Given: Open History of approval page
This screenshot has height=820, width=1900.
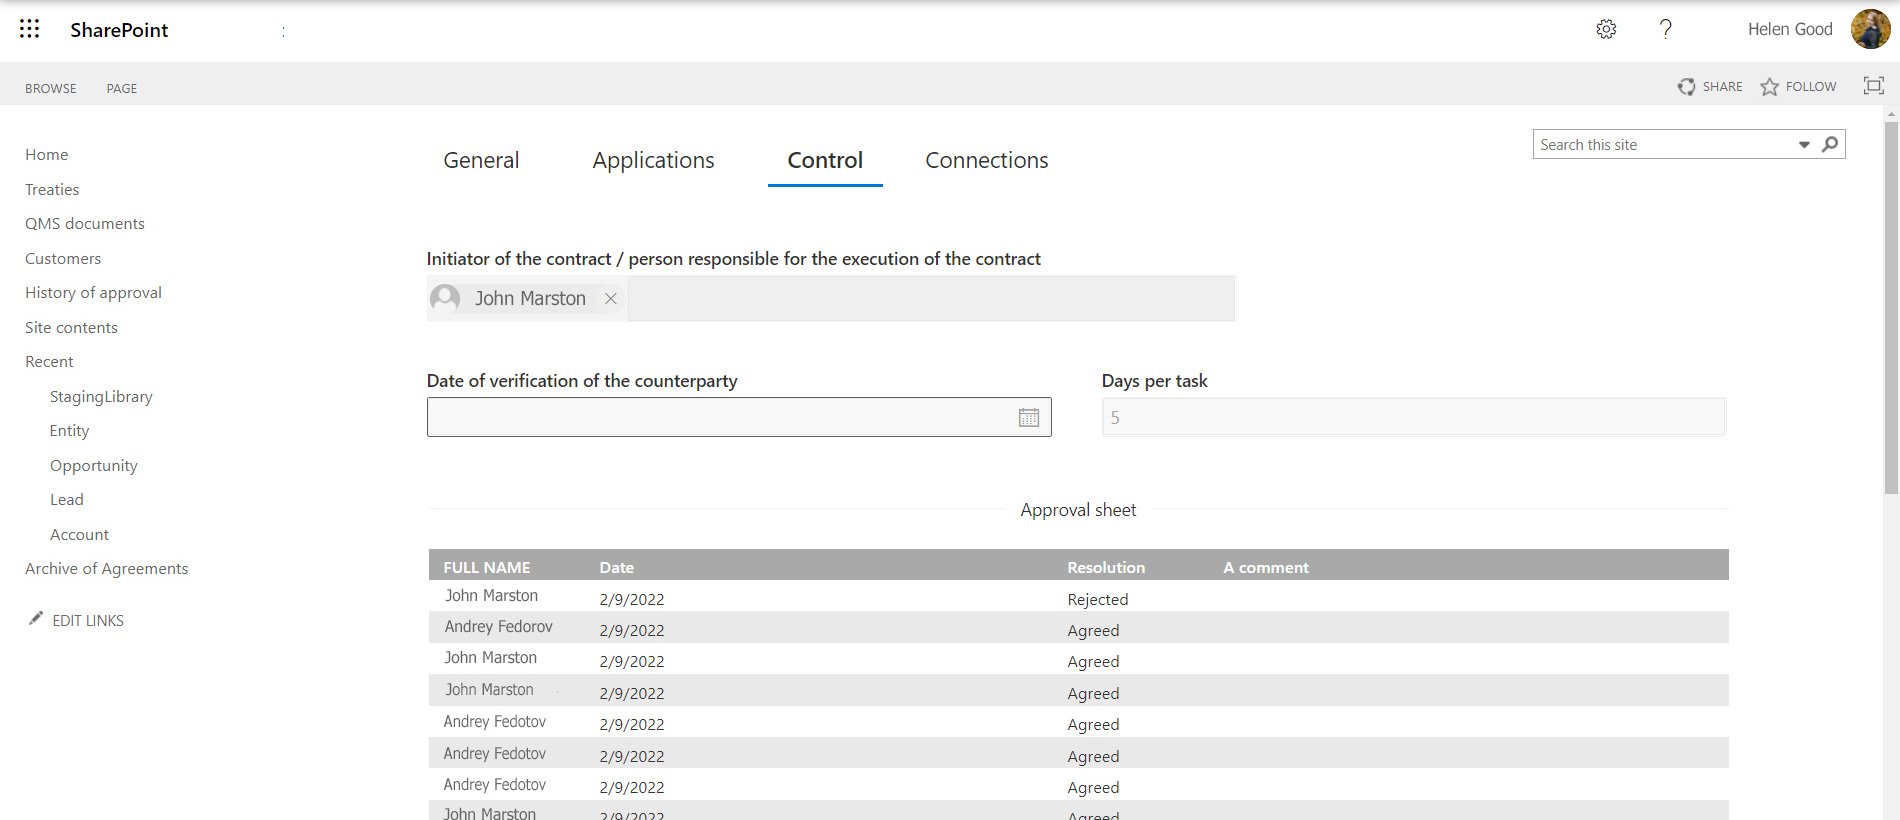Looking at the screenshot, I should click(93, 292).
